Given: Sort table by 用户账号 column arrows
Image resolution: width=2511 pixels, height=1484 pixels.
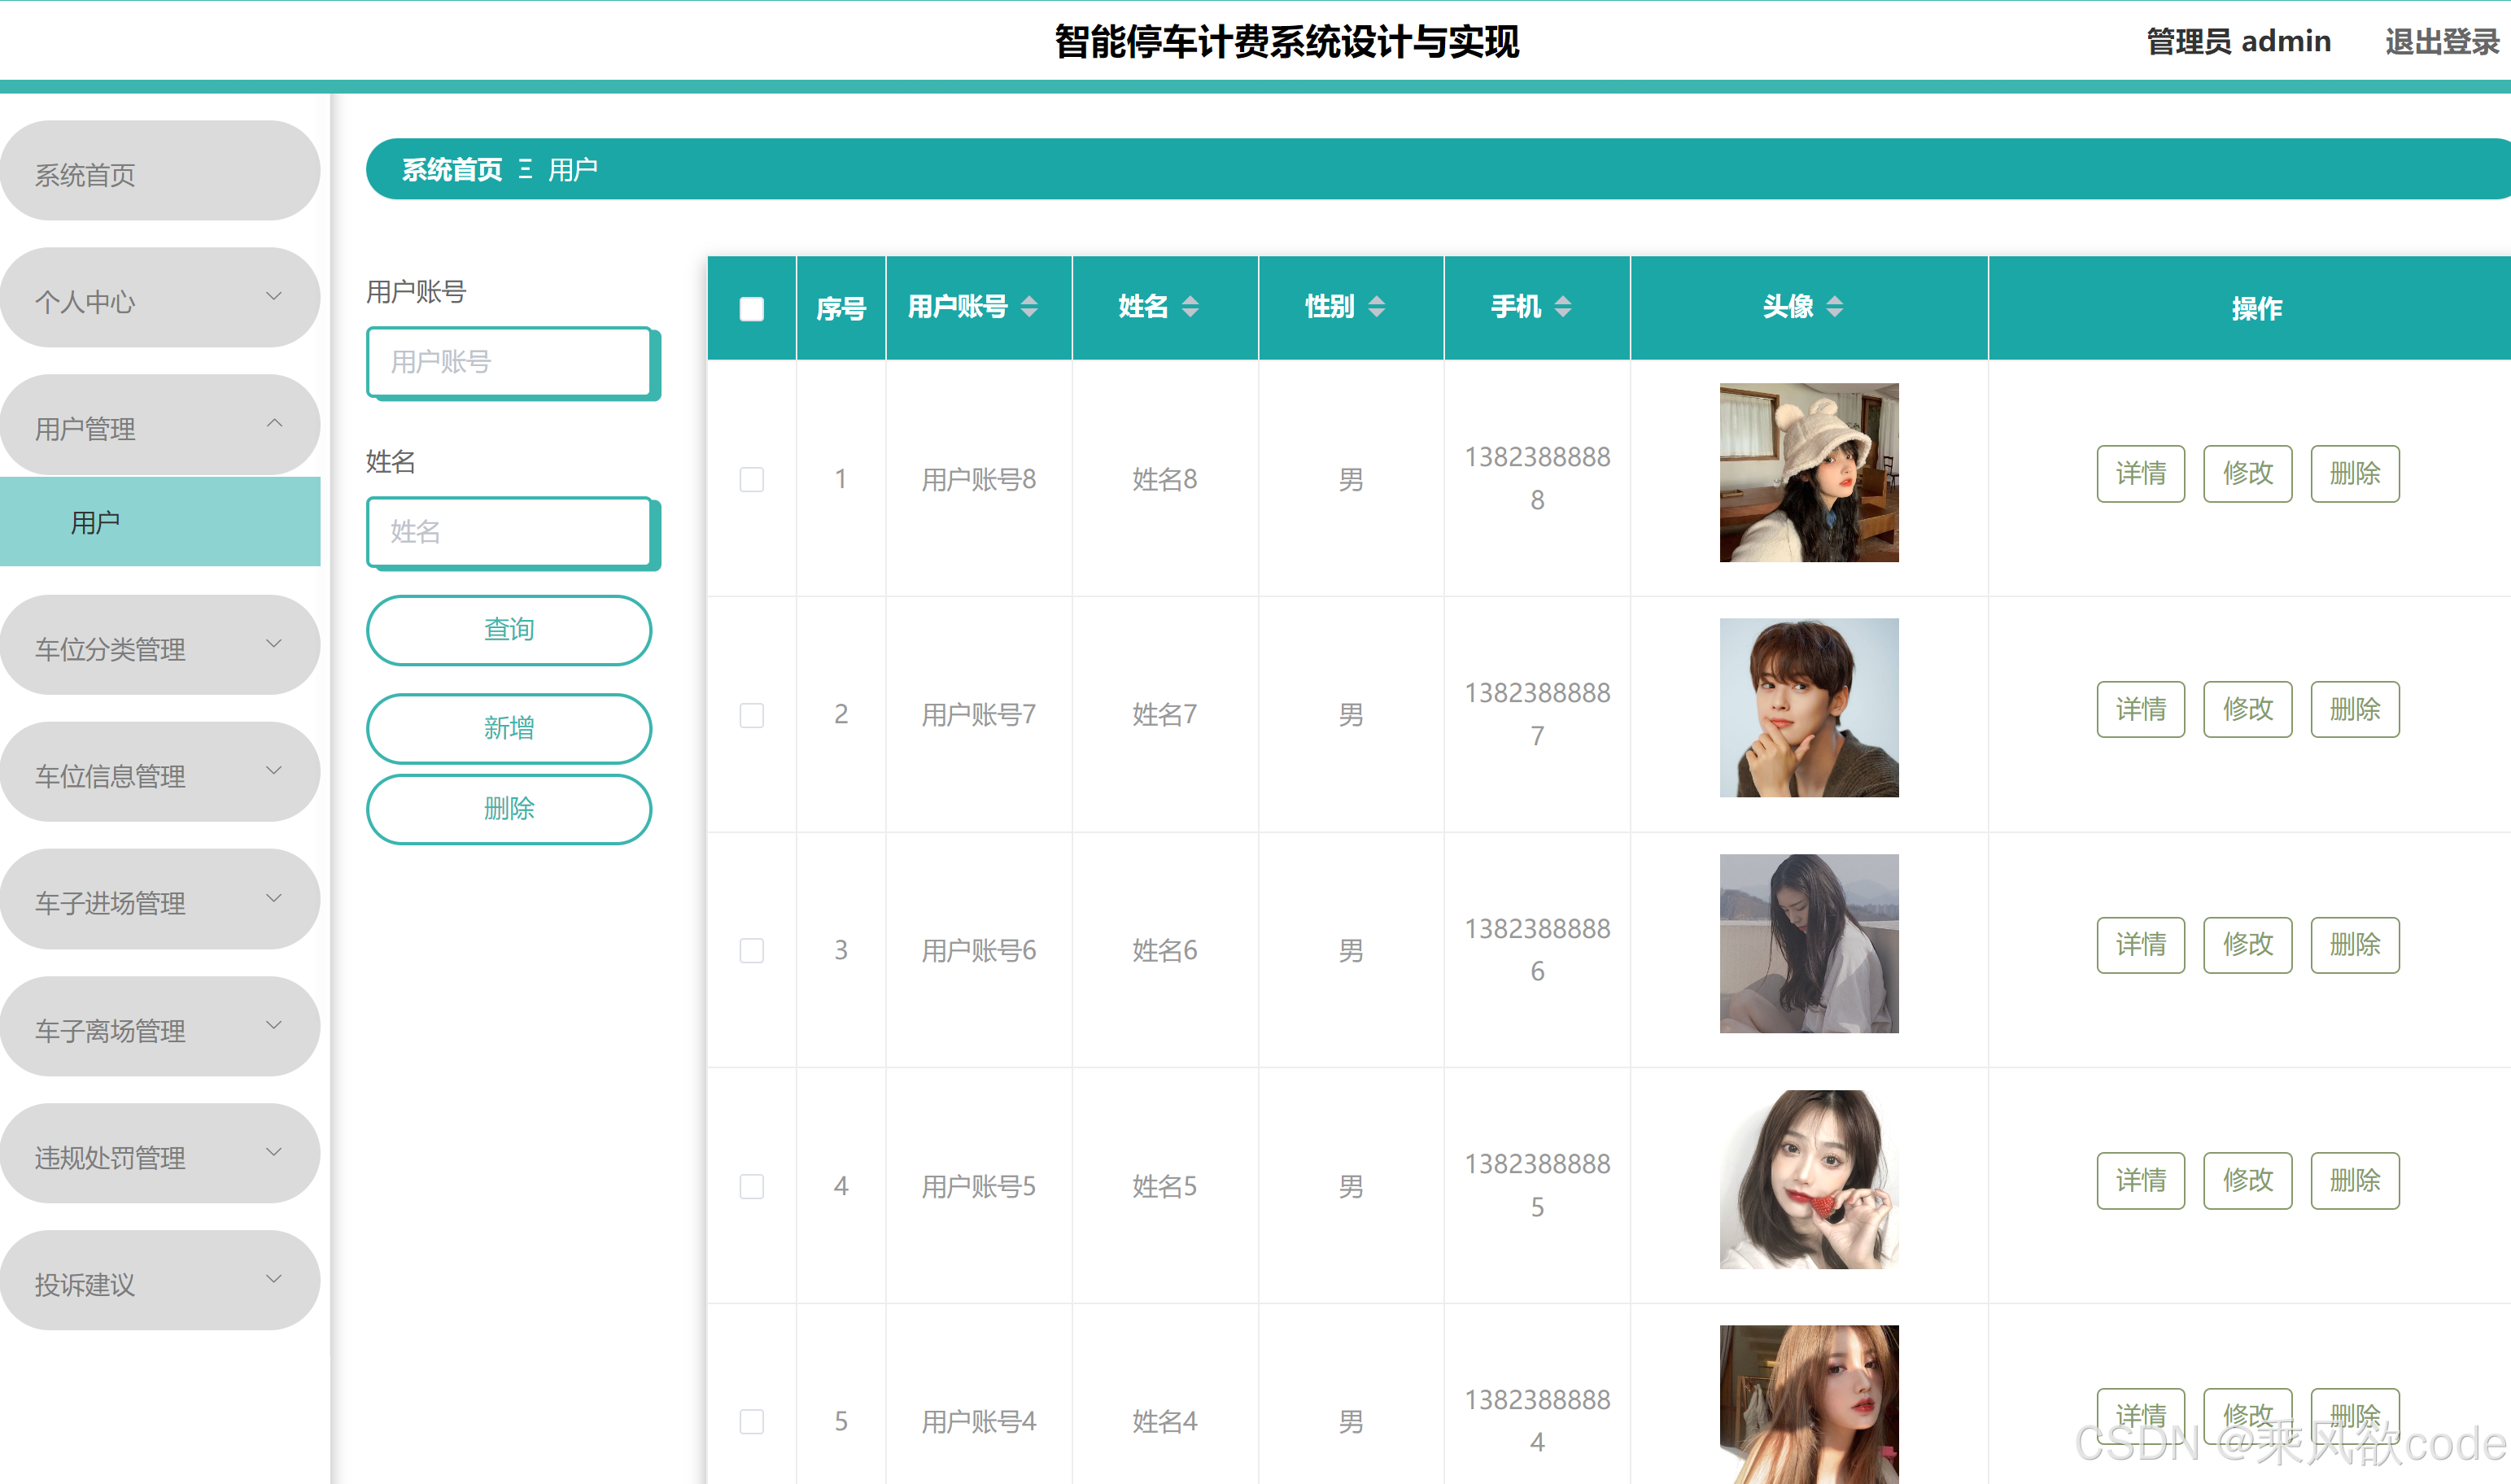Looking at the screenshot, I should [1029, 307].
